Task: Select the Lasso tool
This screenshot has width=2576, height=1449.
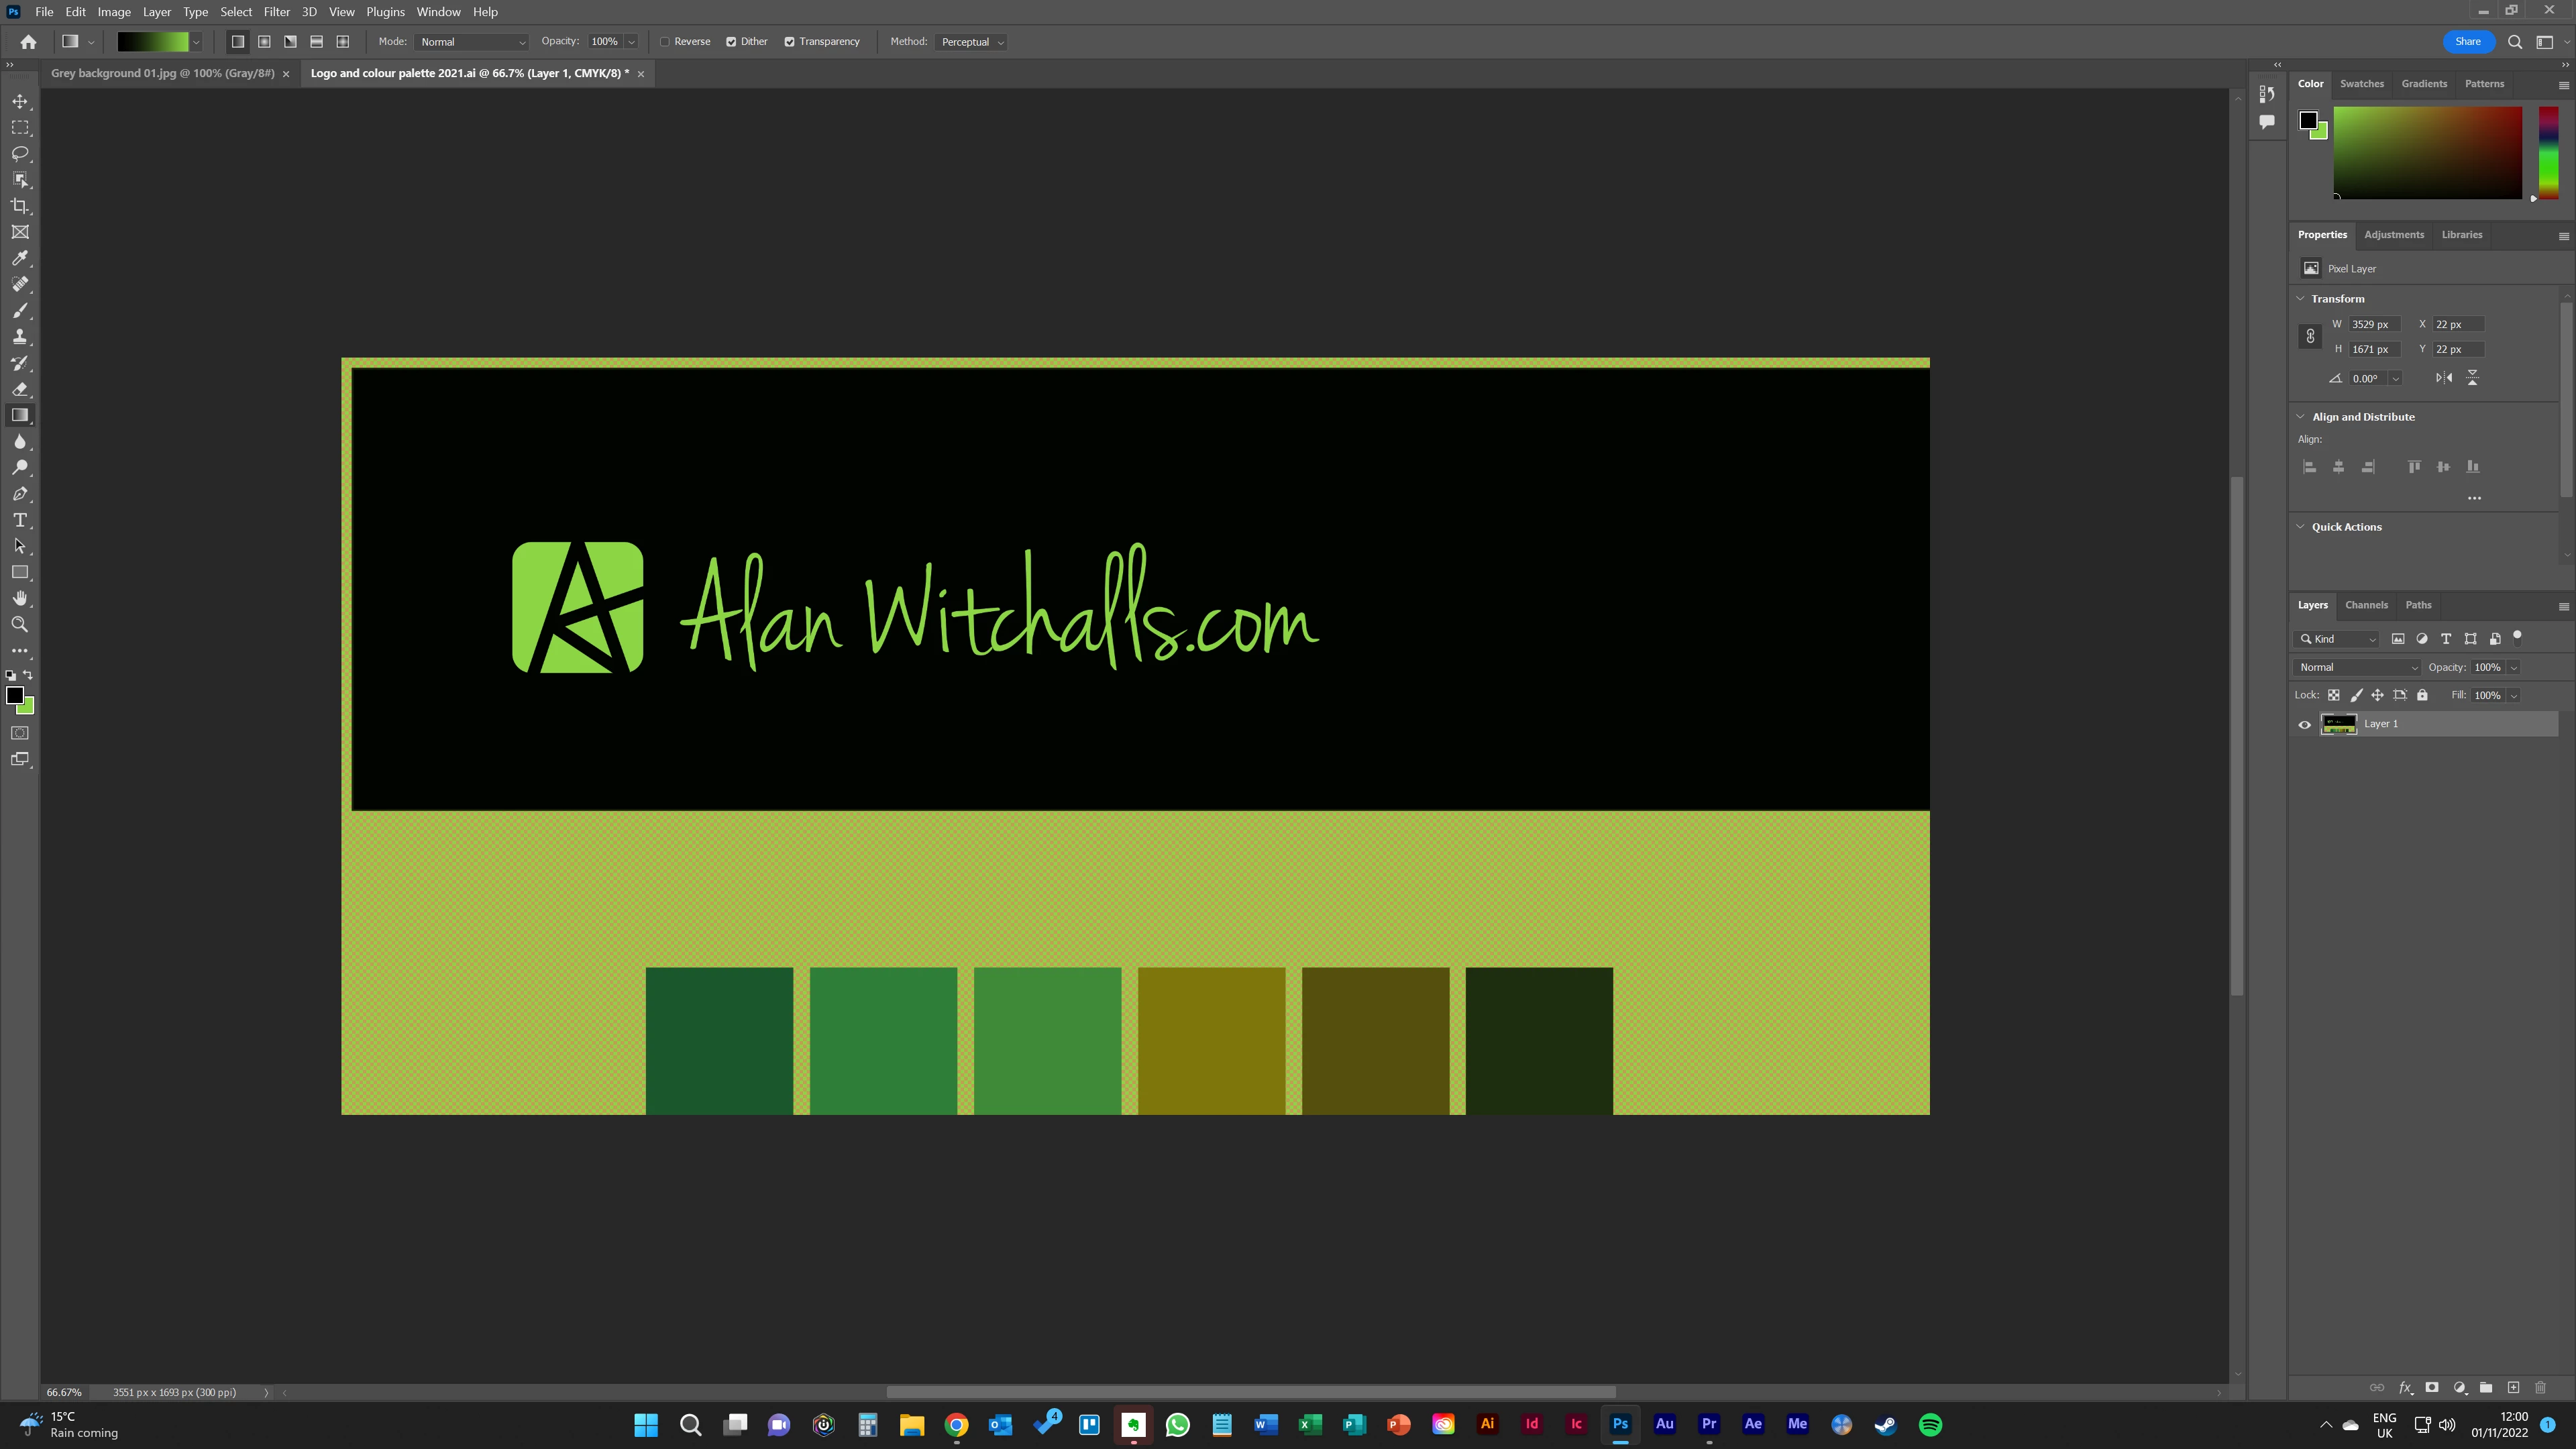Action: (x=20, y=154)
